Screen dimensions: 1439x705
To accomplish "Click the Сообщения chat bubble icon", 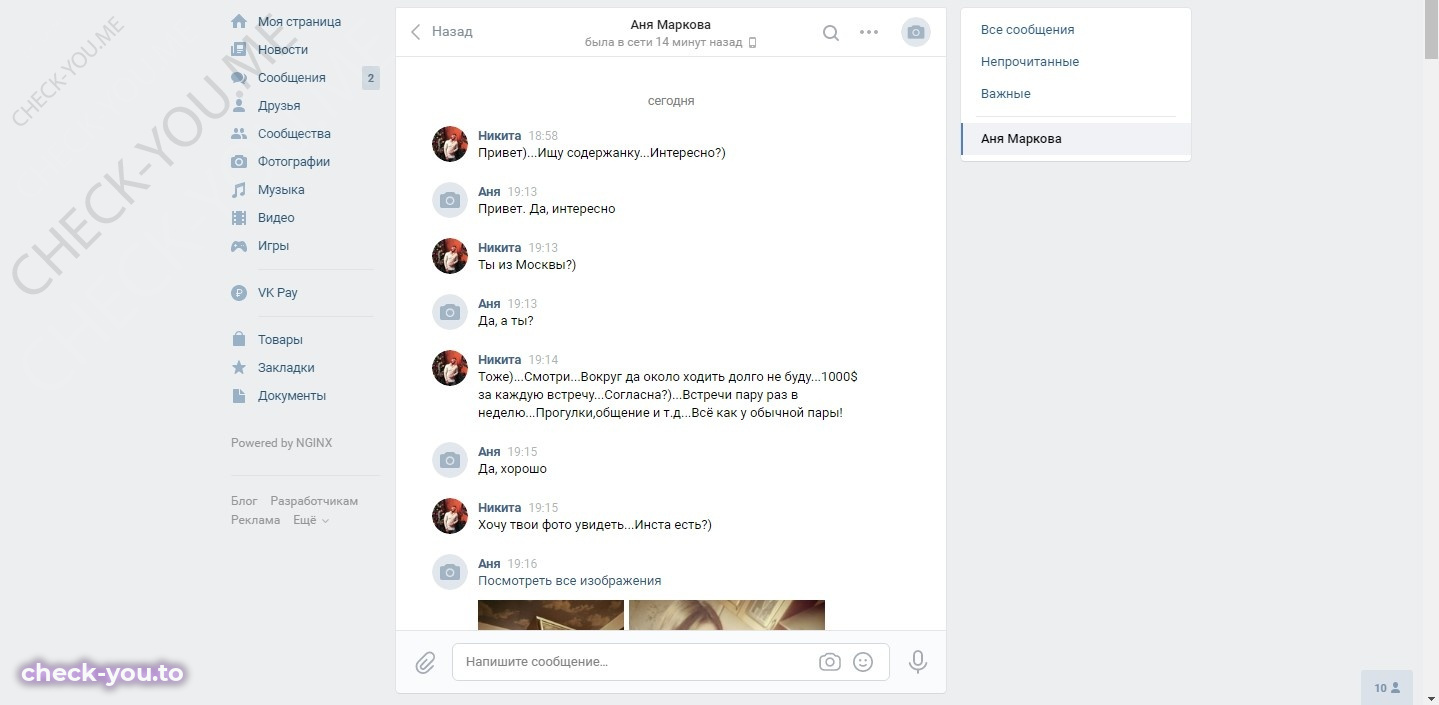I will (x=239, y=77).
